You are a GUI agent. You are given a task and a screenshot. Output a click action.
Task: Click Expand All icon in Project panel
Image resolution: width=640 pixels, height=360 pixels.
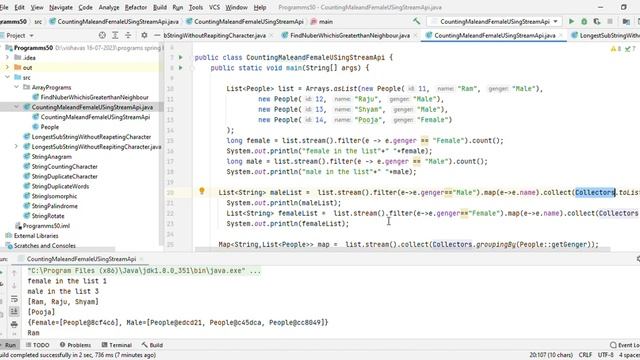[115, 36]
